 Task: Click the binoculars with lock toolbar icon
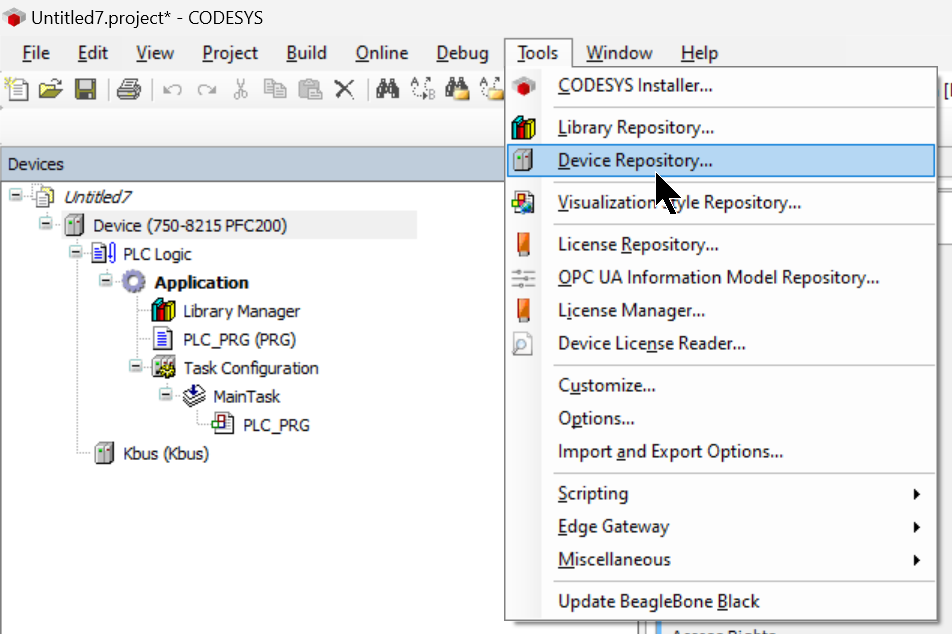tap(457, 89)
